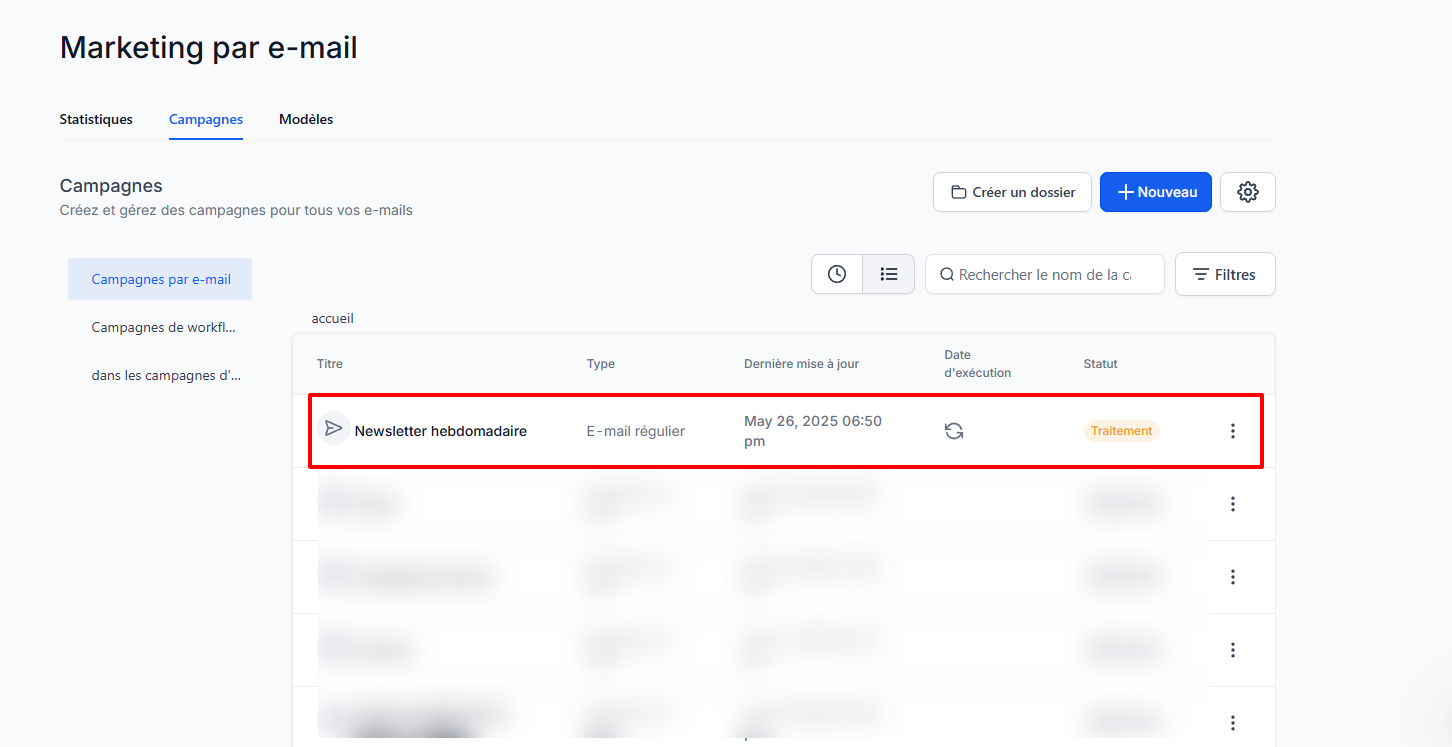Click the paper plane icon beside Newsletter hebdomadaire
Image resolution: width=1452 pixels, height=747 pixels.
click(x=334, y=428)
